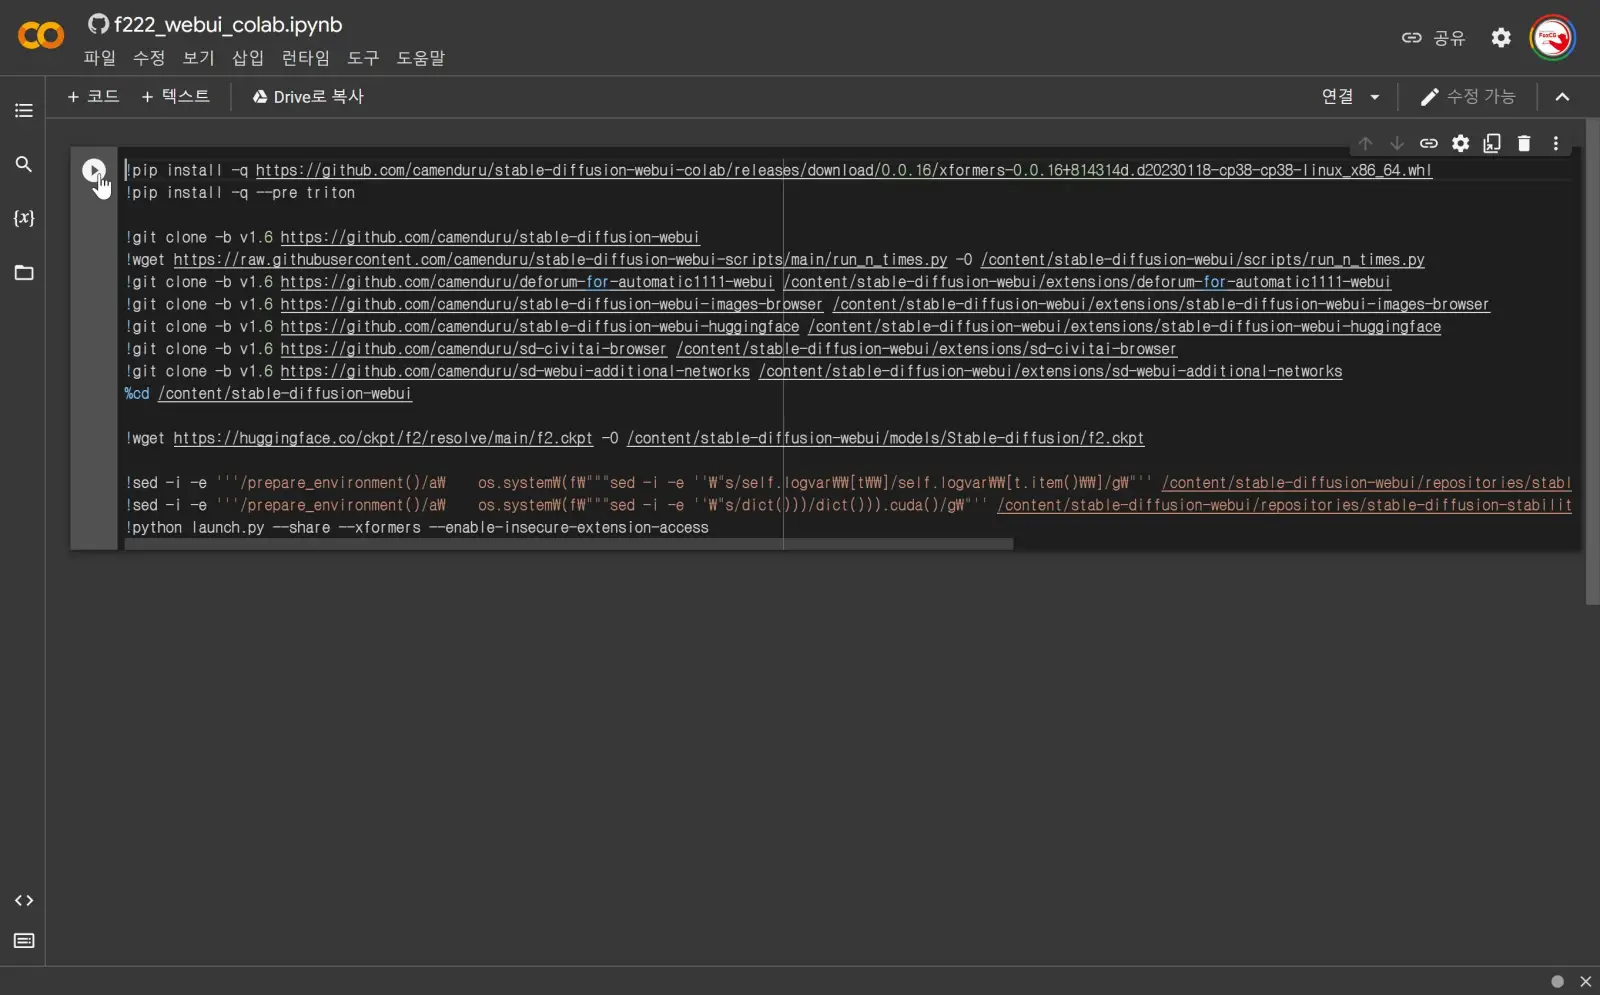Open the terminal panel icon
The height and width of the screenshot is (995, 1600).
24,941
